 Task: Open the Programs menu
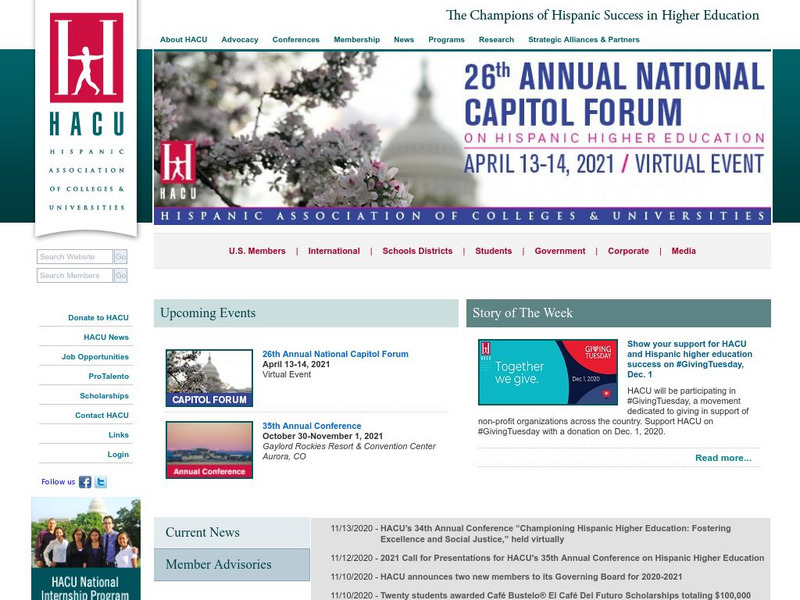pyautogui.click(x=446, y=39)
